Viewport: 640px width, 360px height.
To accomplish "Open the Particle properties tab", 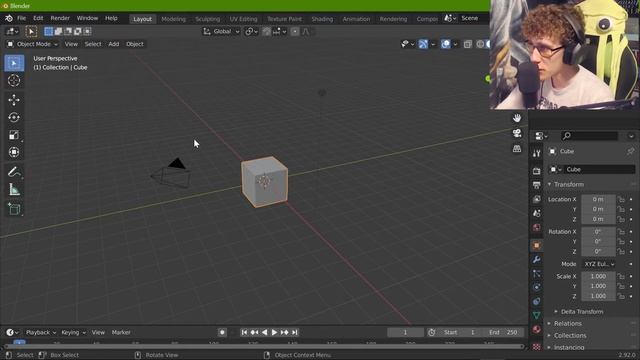I will [536, 273].
